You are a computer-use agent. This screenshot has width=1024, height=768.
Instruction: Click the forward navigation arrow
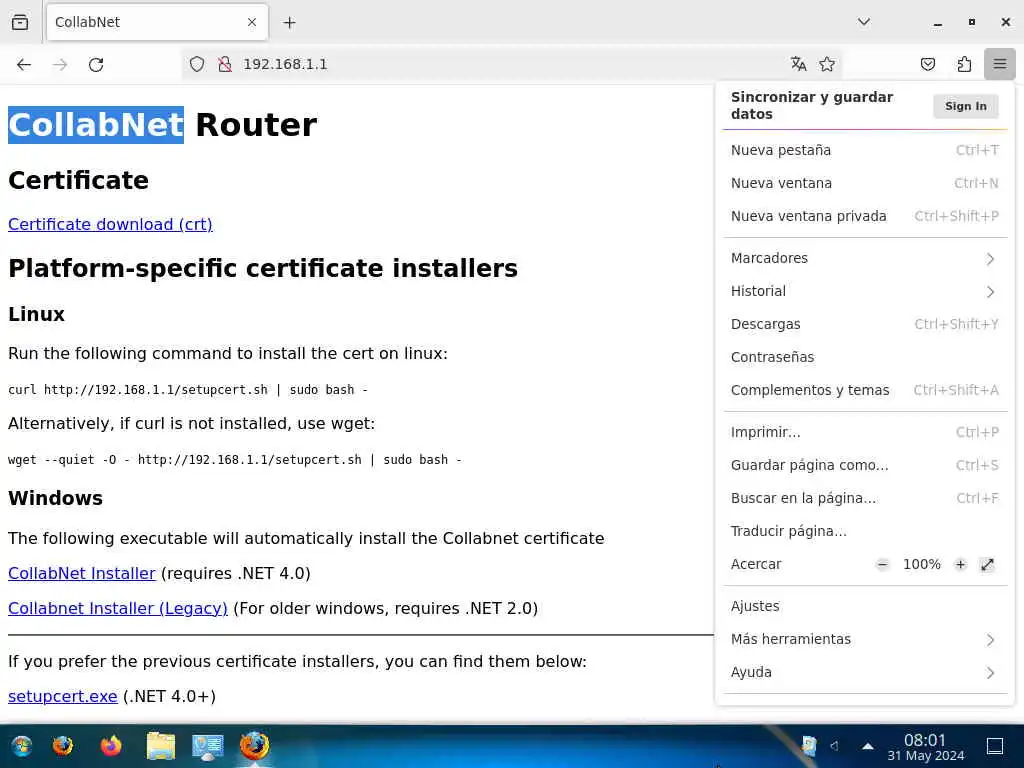click(x=60, y=64)
